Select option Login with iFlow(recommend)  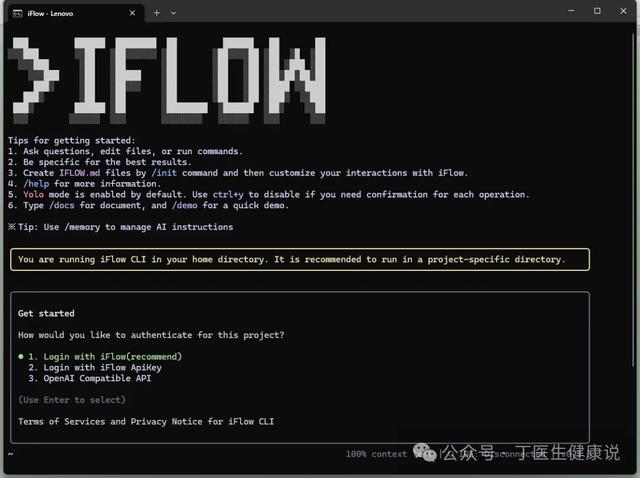pyautogui.click(x=105, y=356)
